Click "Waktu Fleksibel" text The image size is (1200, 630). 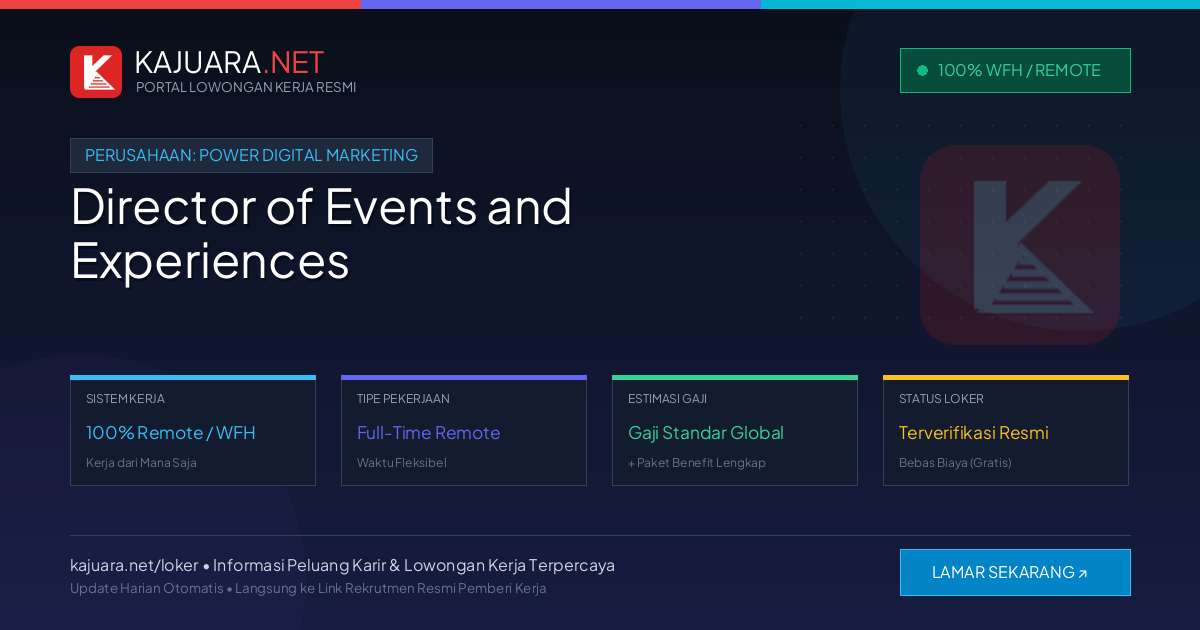(x=402, y=463)
